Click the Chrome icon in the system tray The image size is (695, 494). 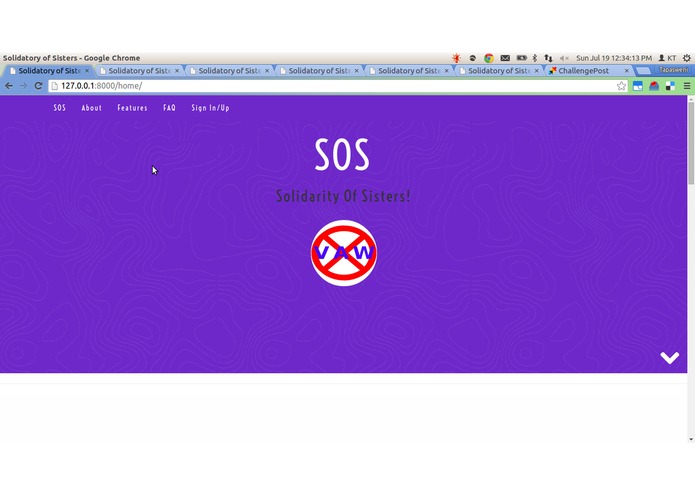[489, 58]
